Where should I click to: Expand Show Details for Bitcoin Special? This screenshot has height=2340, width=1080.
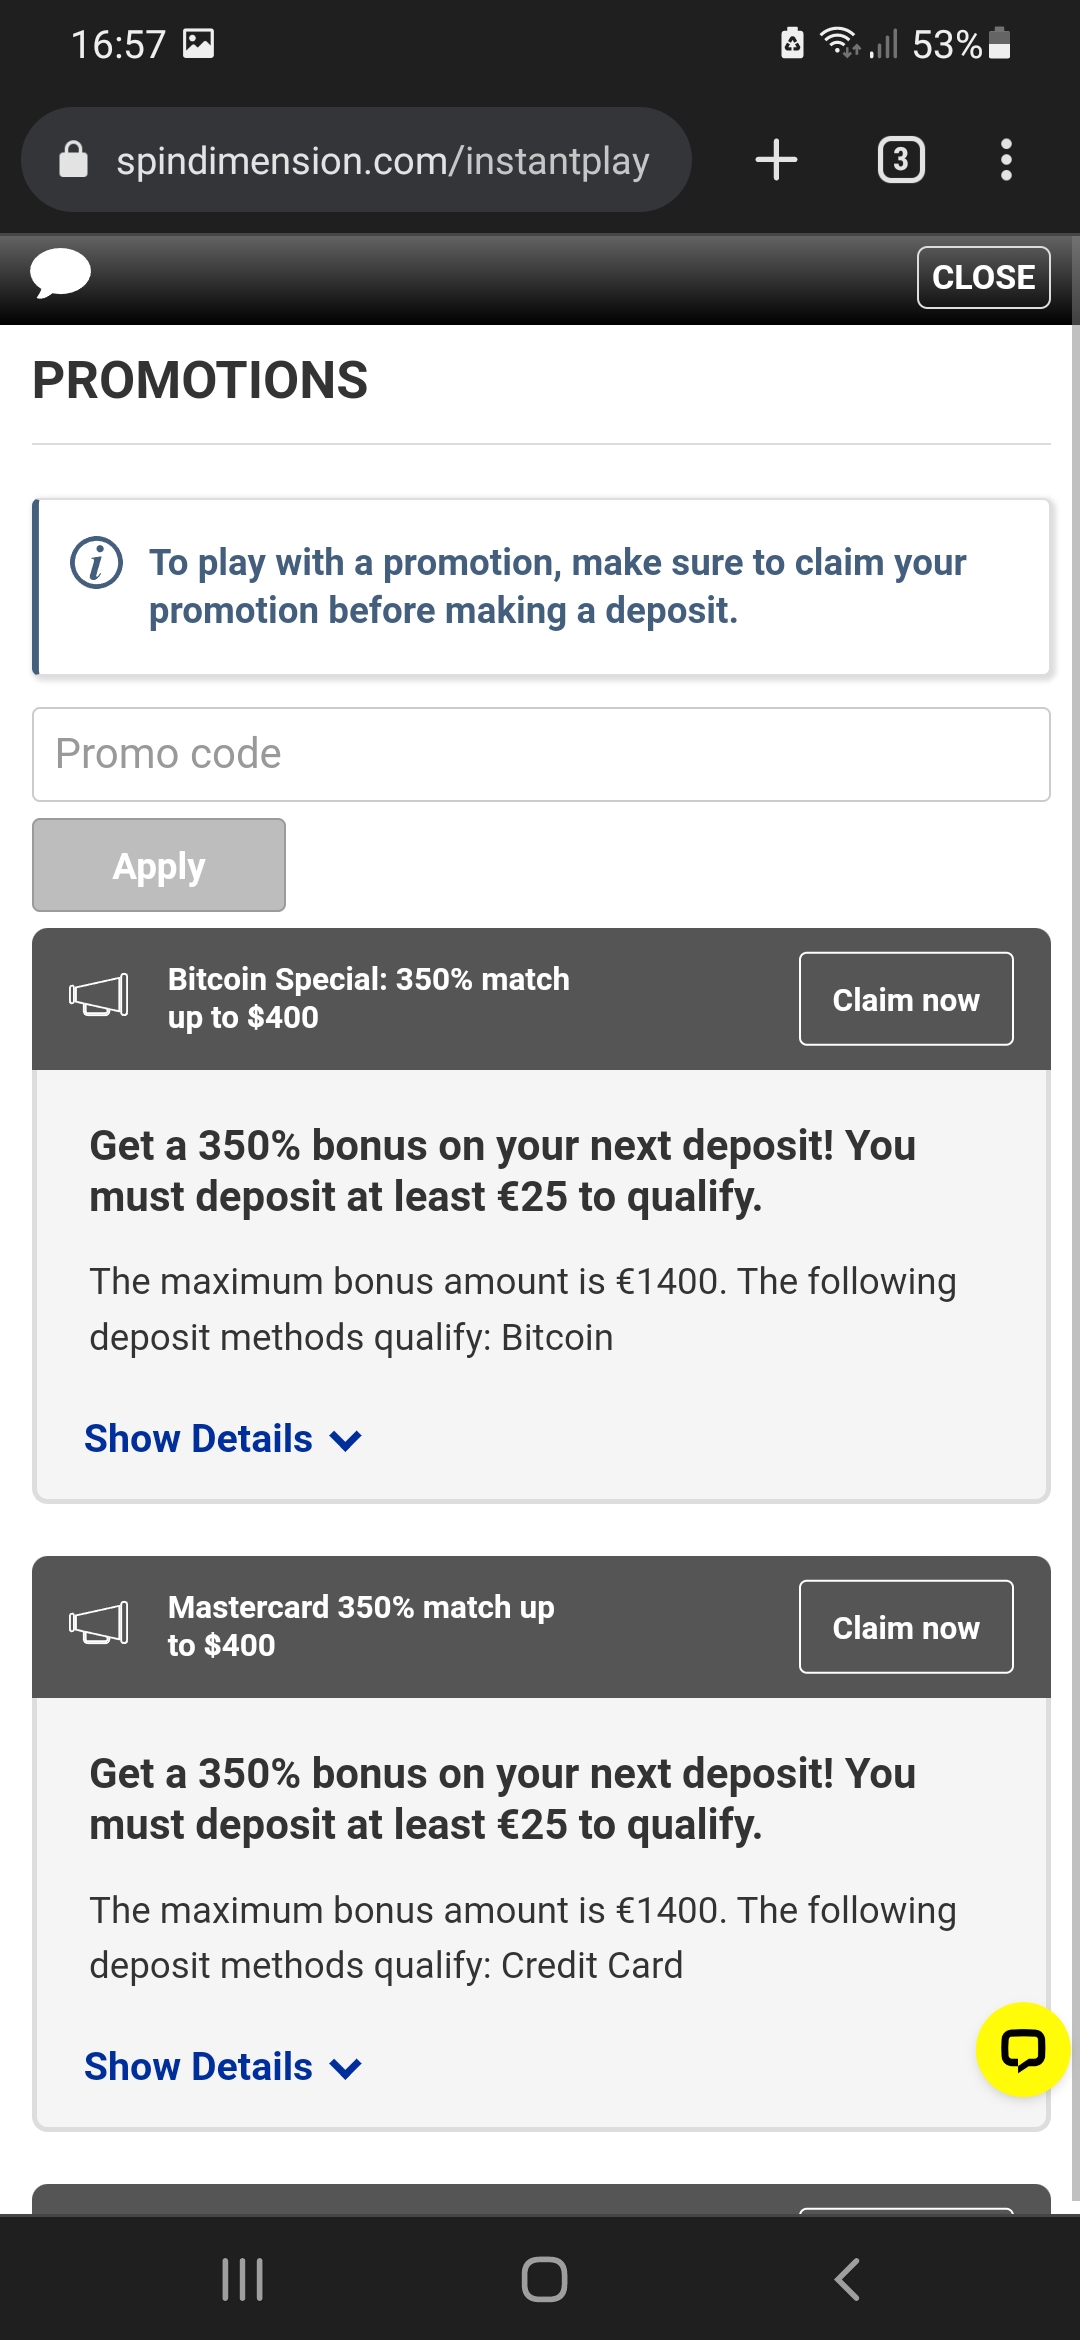tap(222, 1439)
